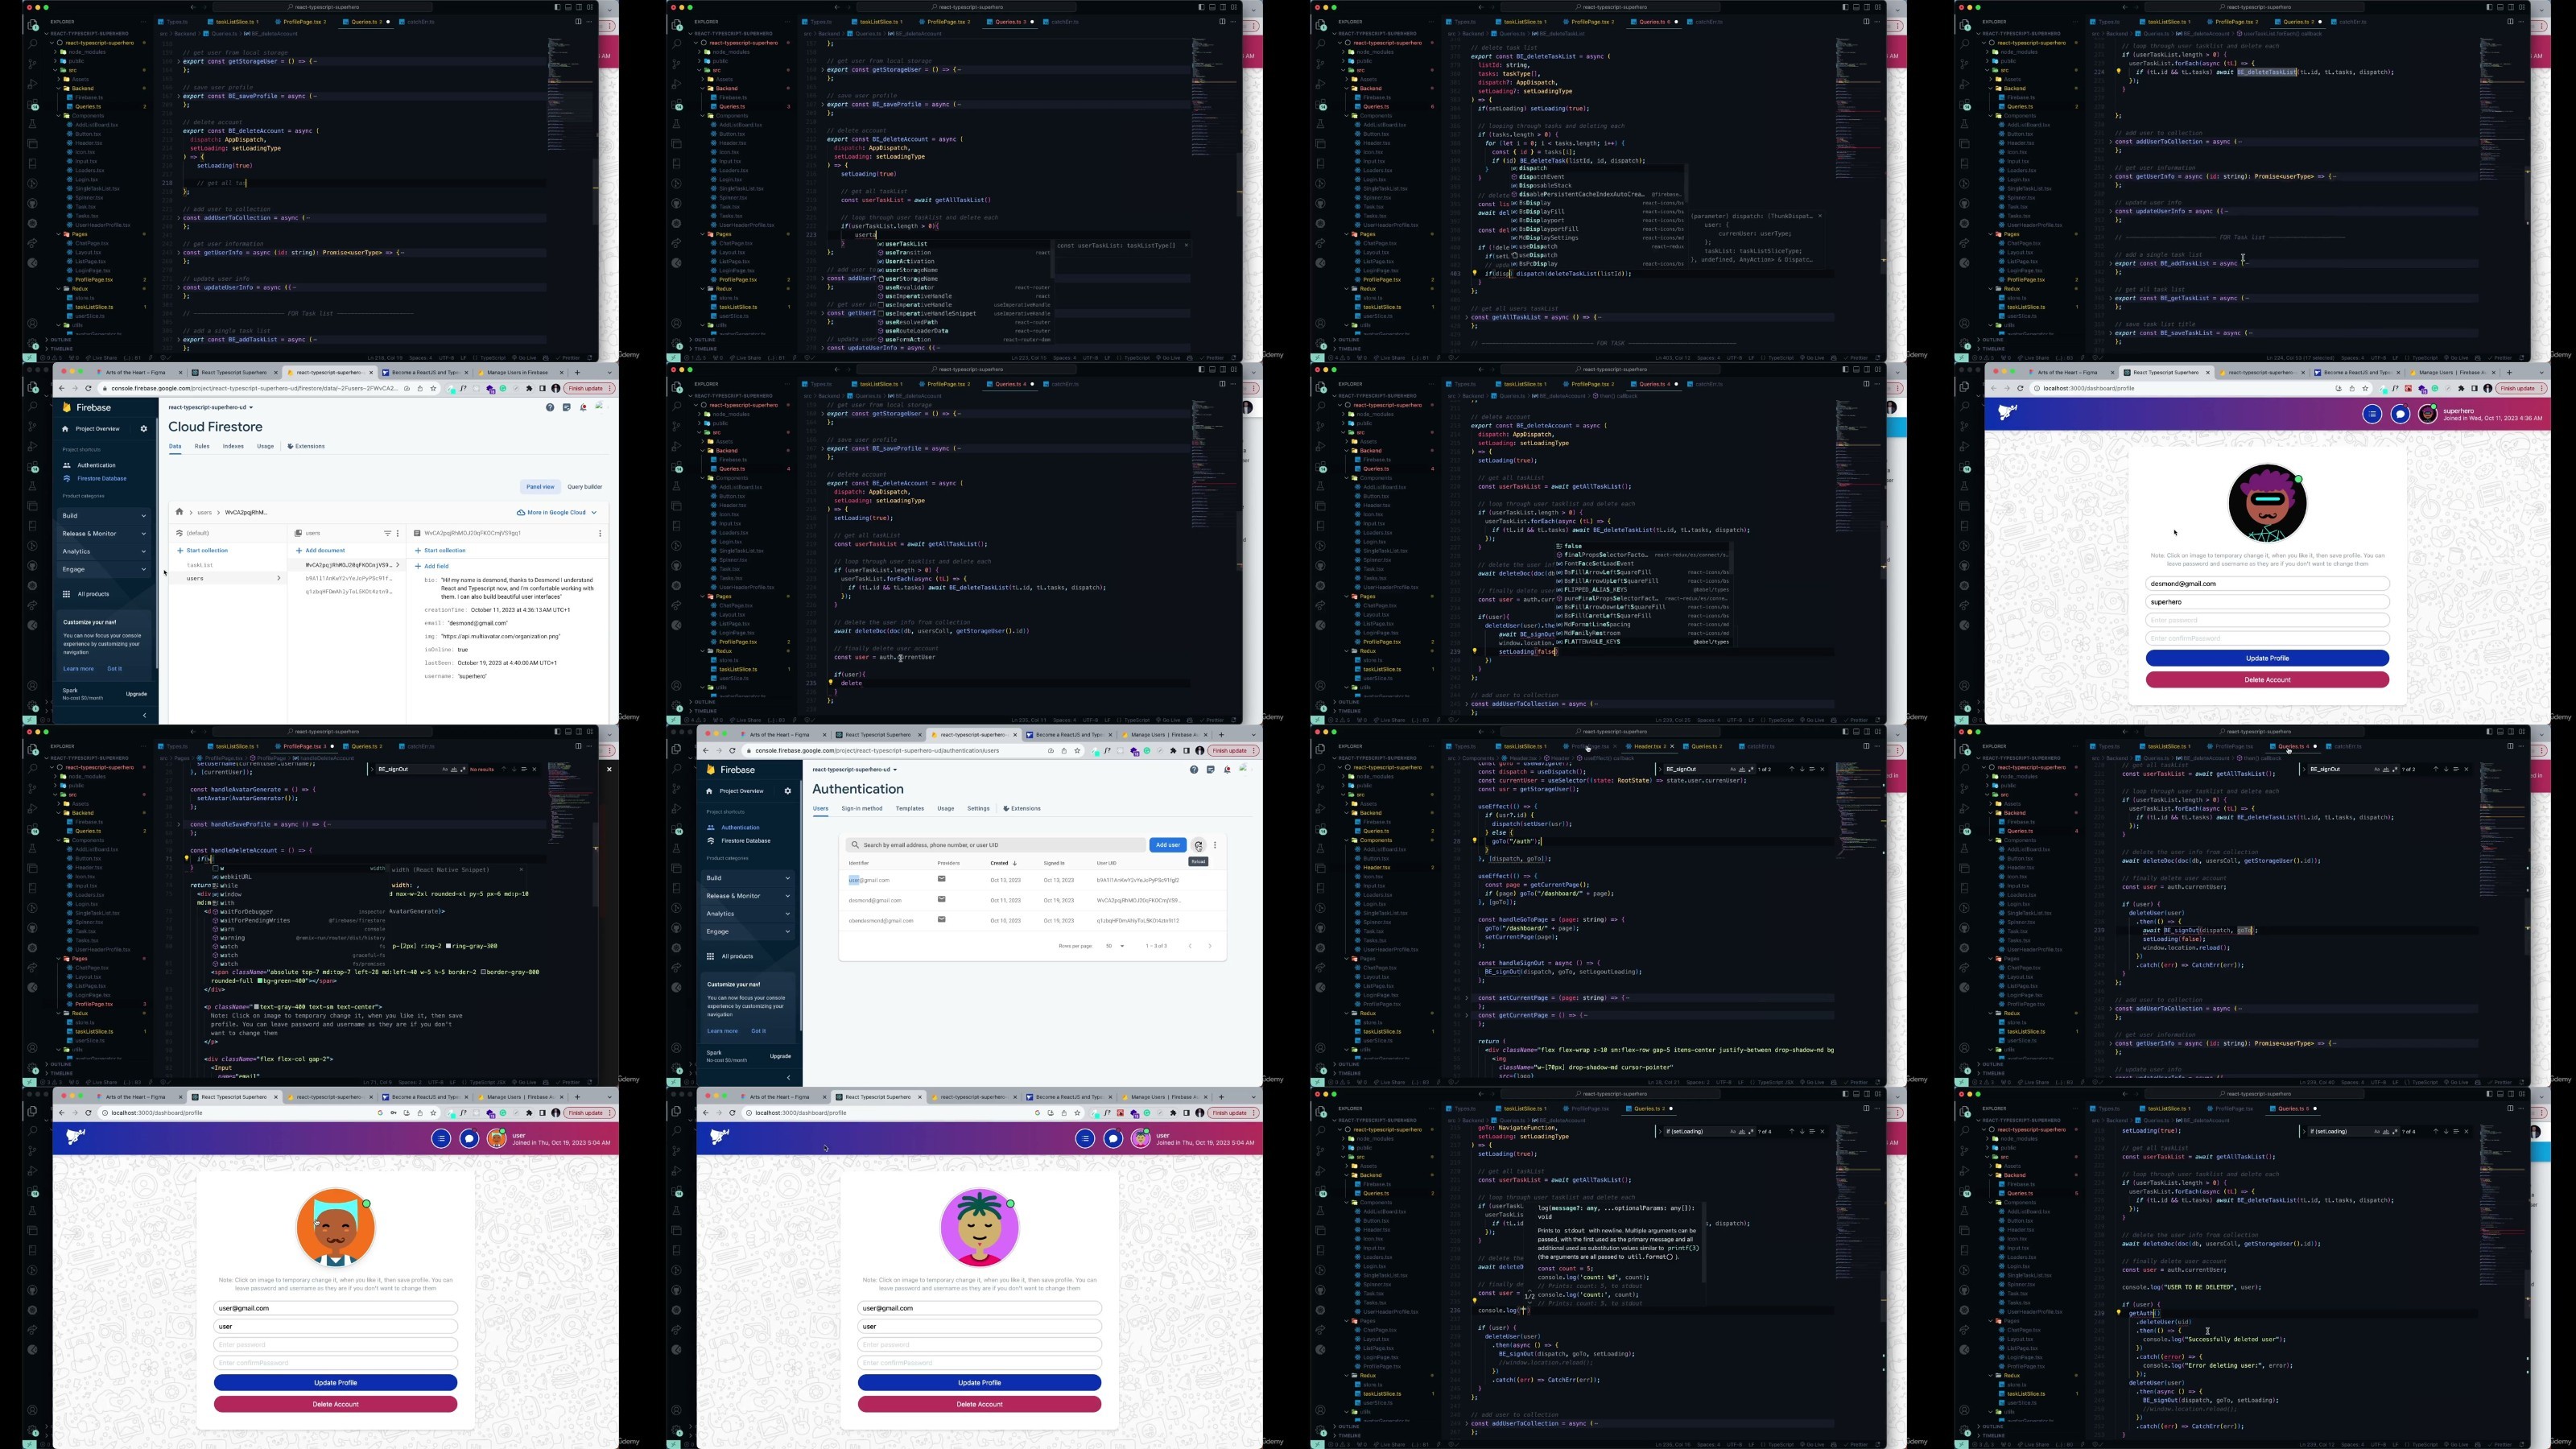Switch Firestore to Query builder view
Screen dimensions: 2576x1449
coord(584,487)
